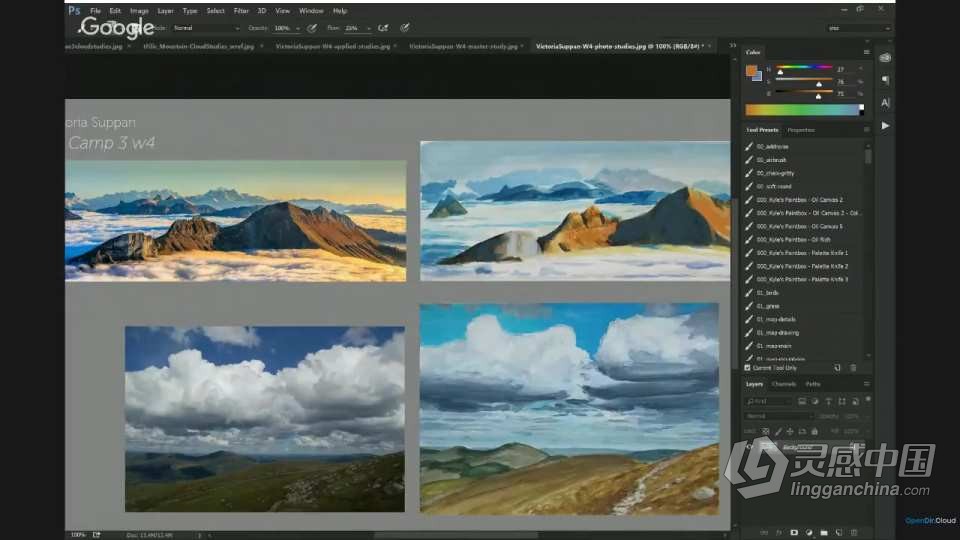Image resolution: width=960 pixels, height=540 pixels.
Task: Open the Filter menu
Action: [241, 11]
